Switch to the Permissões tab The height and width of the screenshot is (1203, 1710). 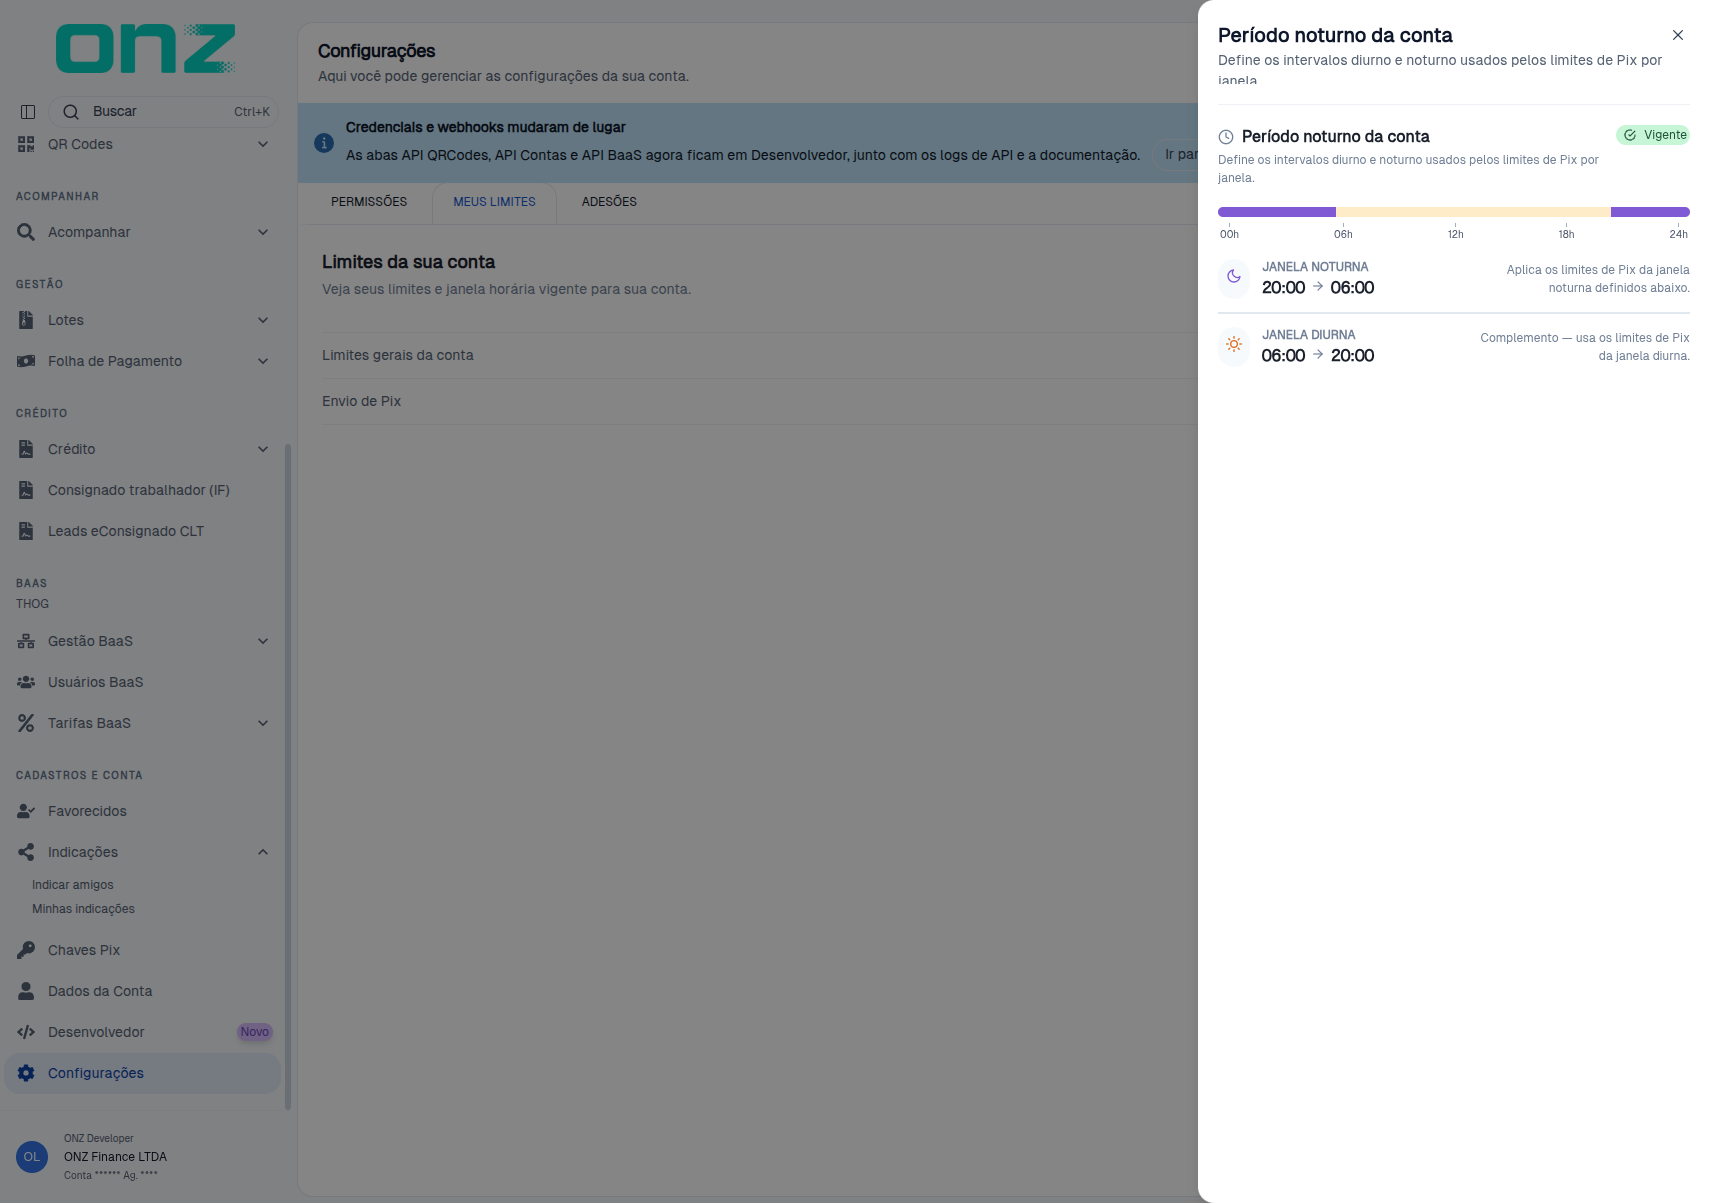click(369, 202)
